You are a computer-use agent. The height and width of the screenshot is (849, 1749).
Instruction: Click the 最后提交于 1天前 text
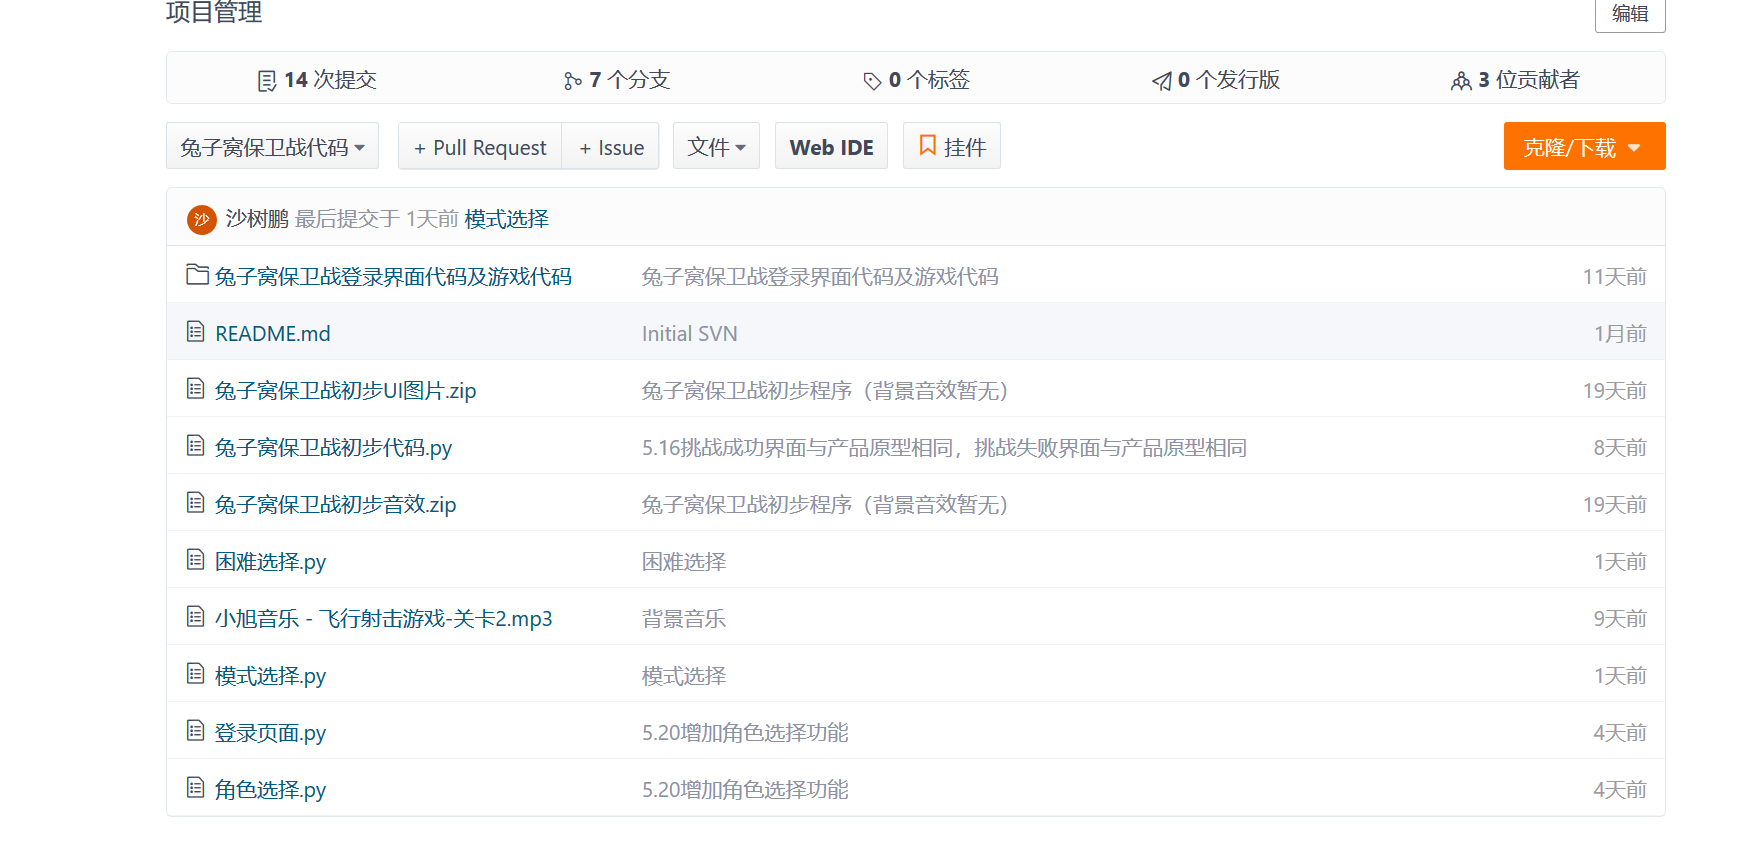[x=377, y=219]
